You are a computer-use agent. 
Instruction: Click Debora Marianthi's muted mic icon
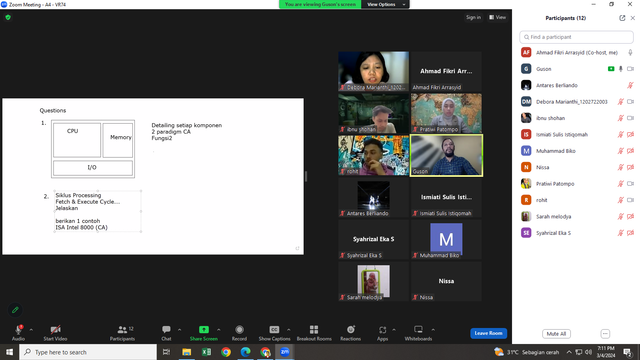[621, 102]
